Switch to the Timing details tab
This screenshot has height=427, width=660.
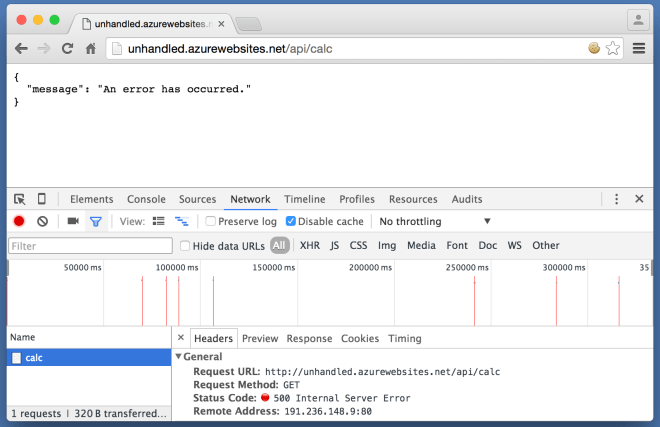coord(405,339)
